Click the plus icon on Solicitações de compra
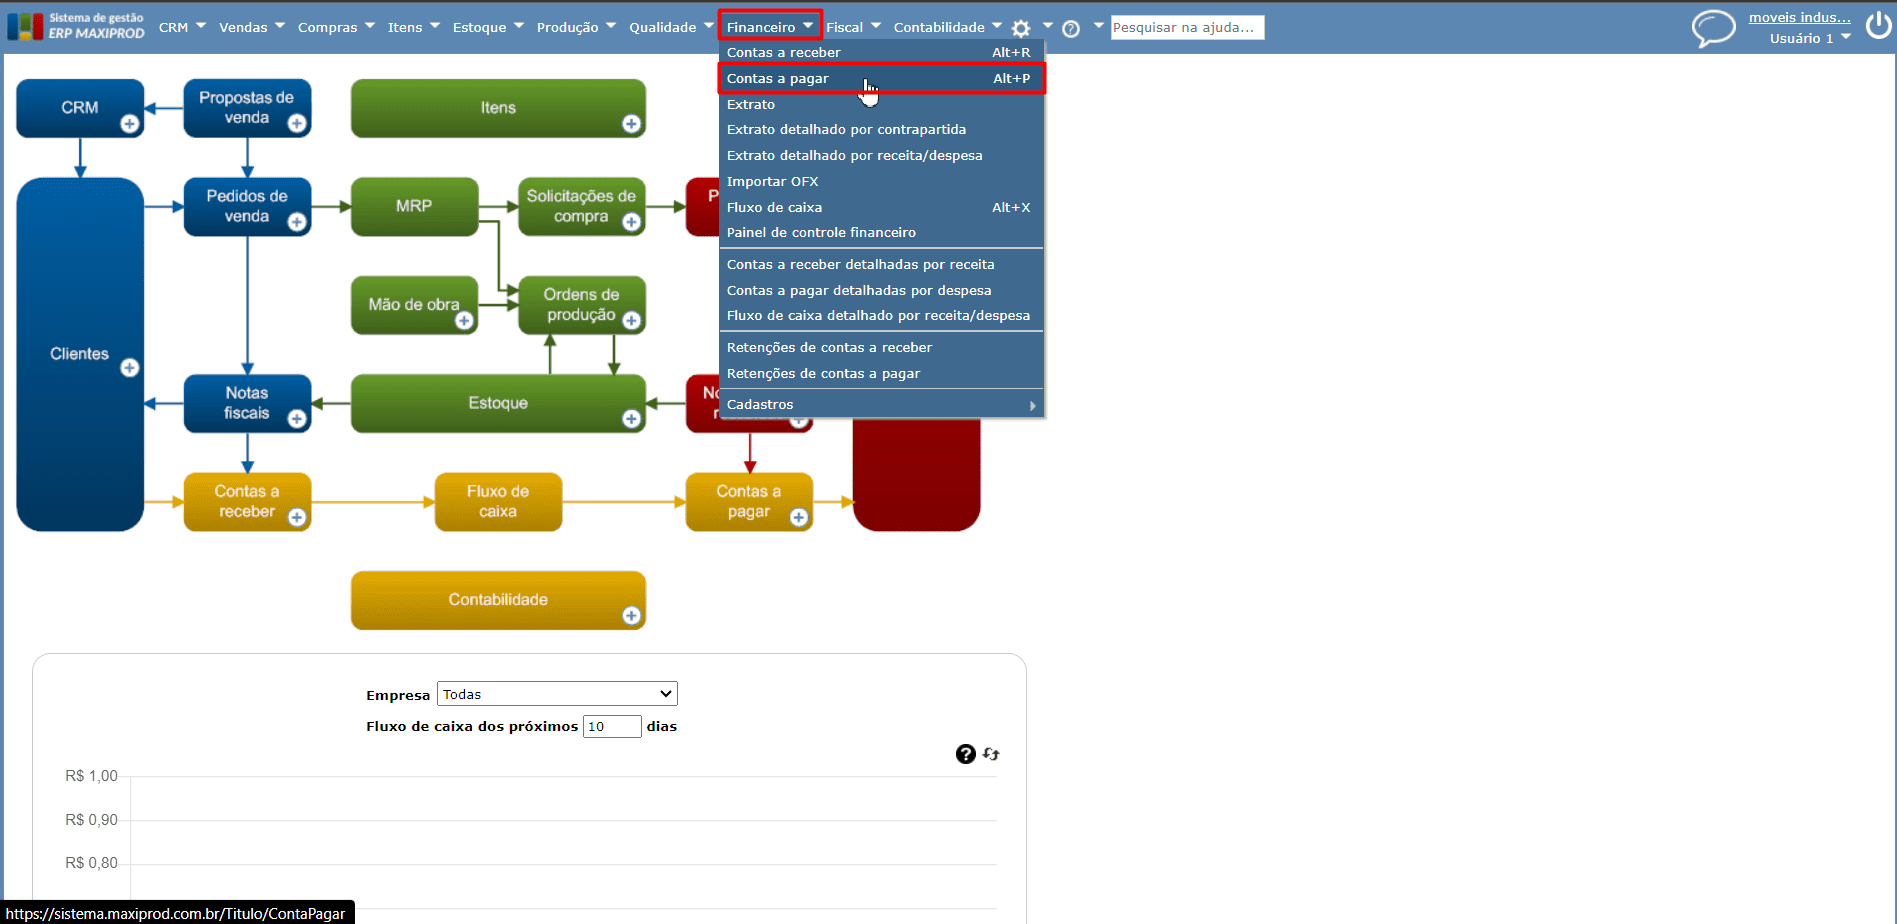This screenshot has height=924, width=1897. click(x=631, y=222)
